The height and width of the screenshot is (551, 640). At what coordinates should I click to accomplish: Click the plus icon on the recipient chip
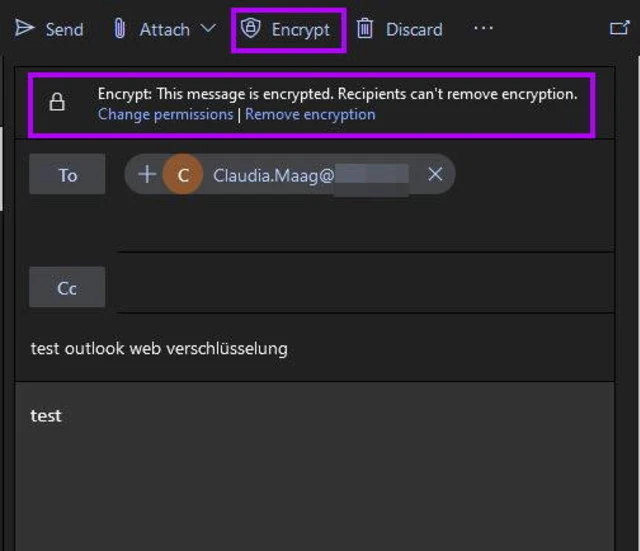coord(147,175)
